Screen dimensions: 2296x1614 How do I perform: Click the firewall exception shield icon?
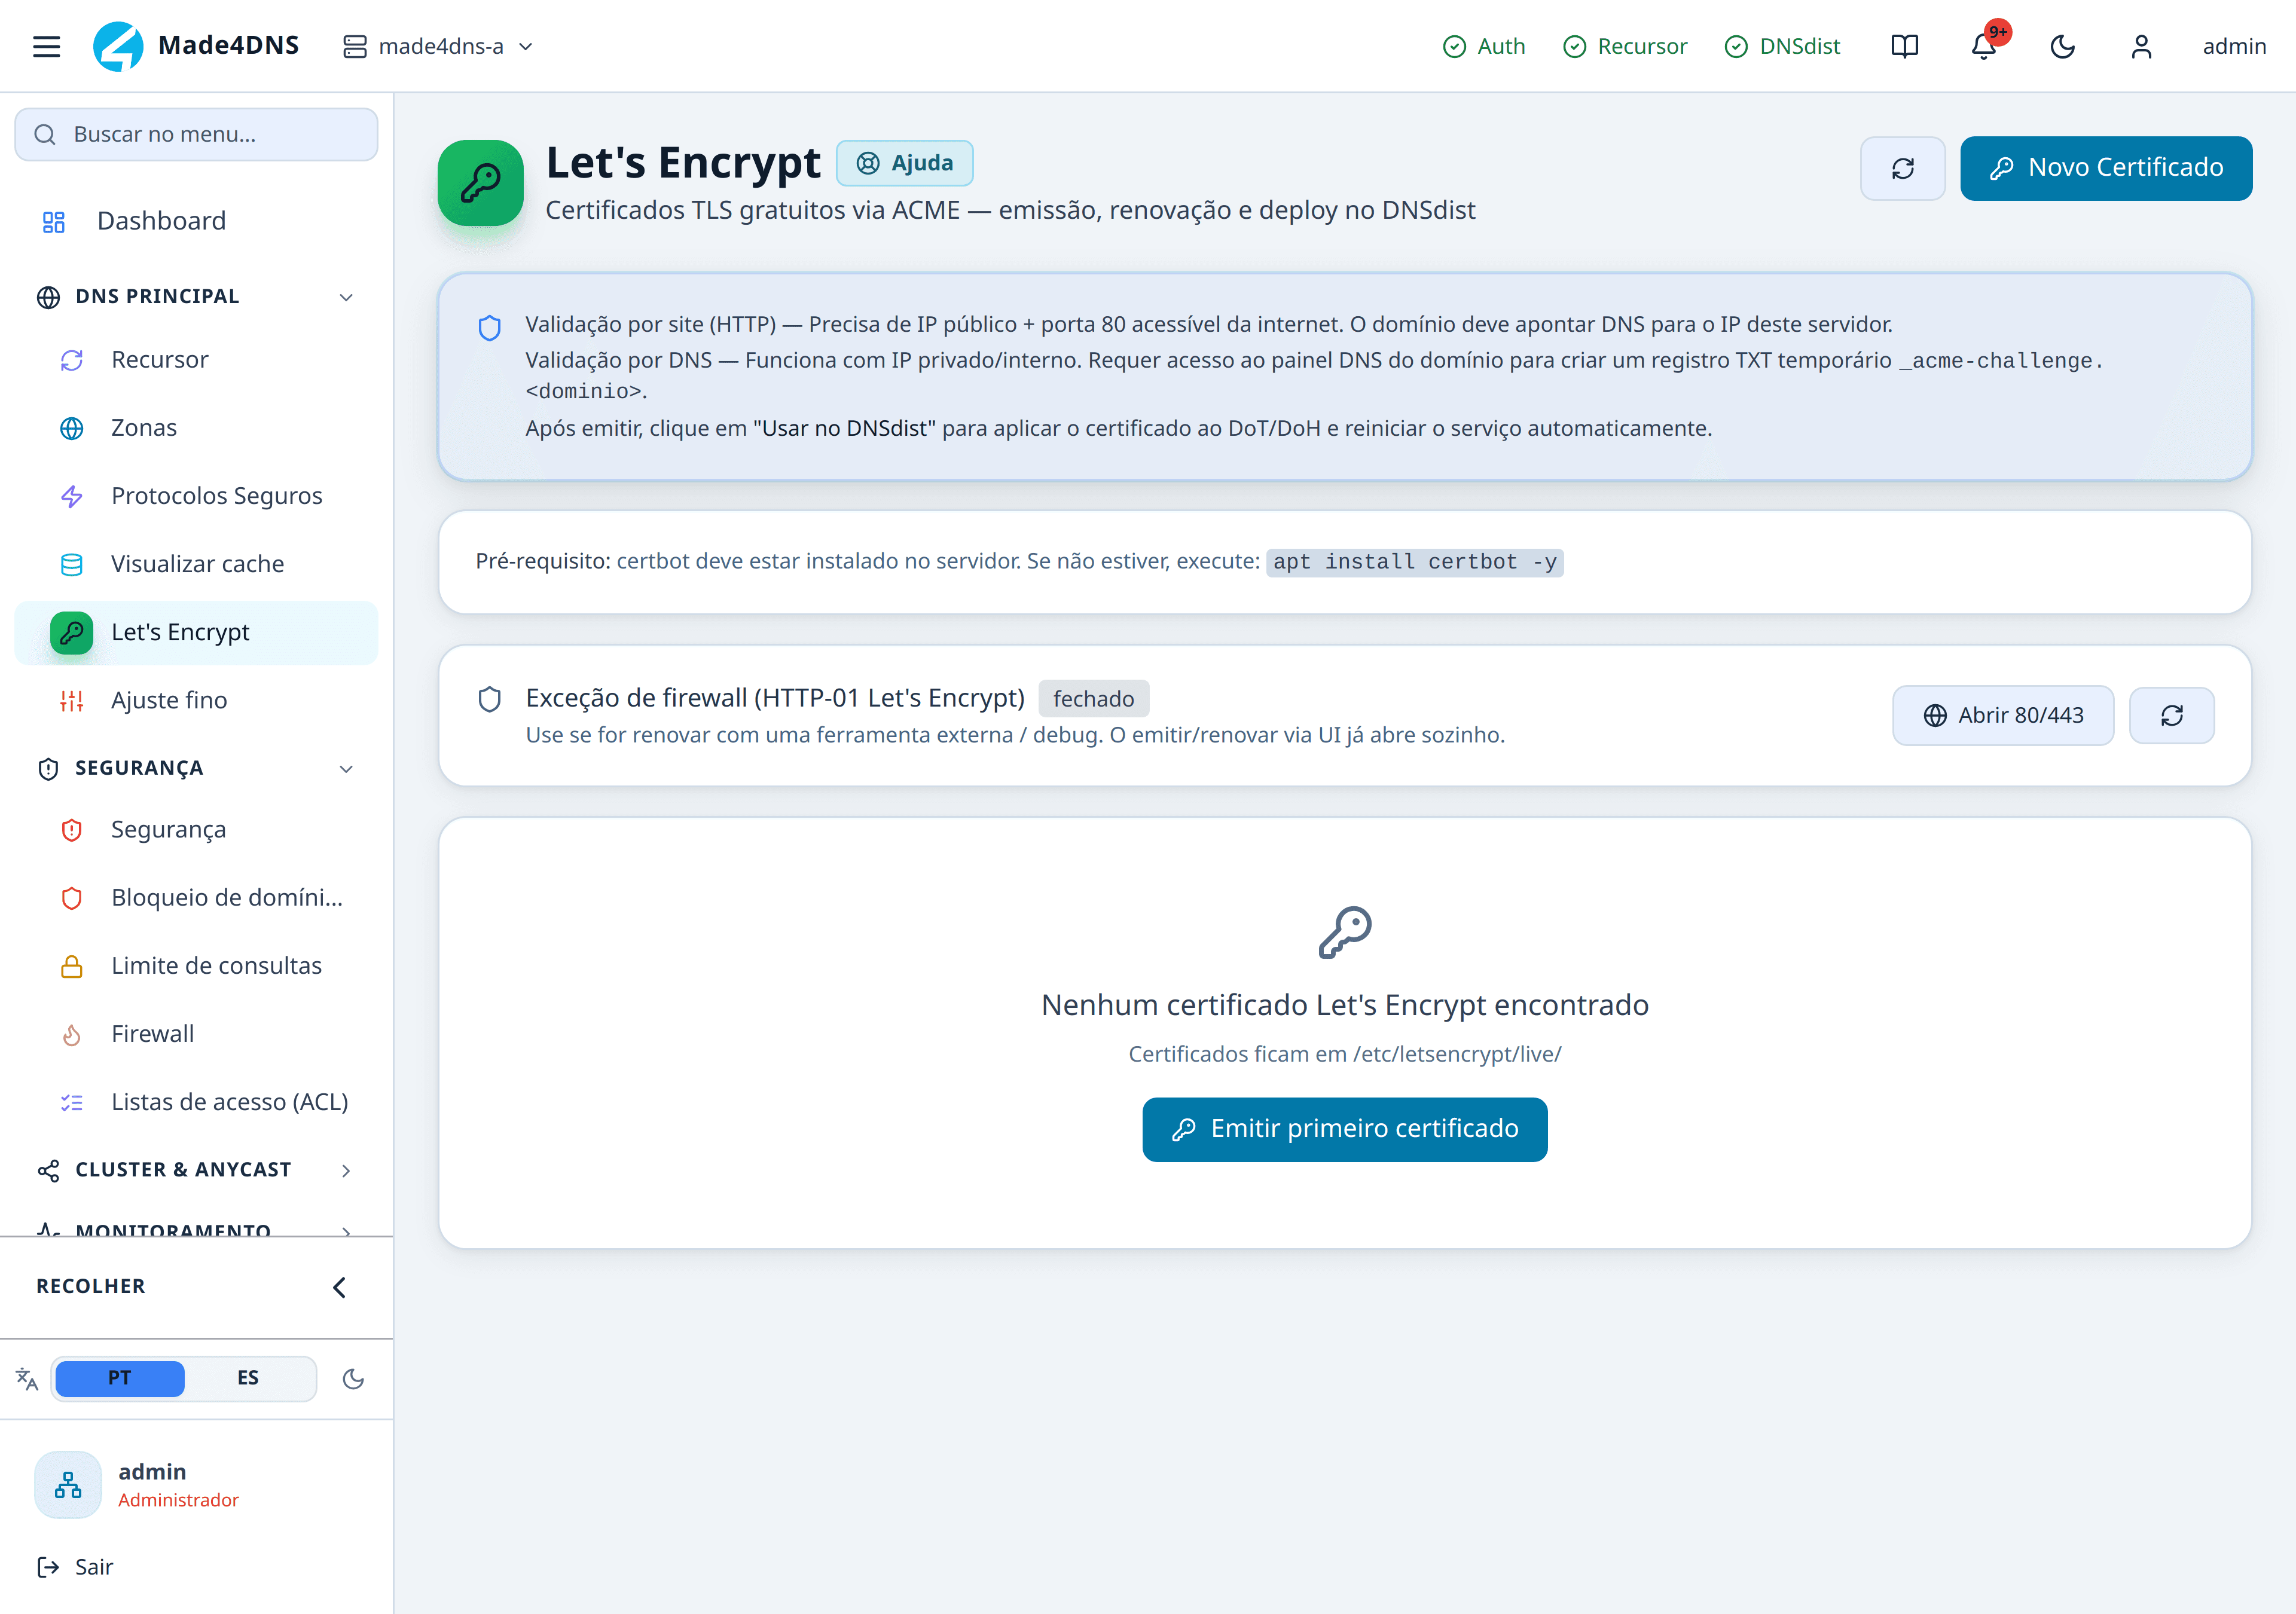coord(490,699)
